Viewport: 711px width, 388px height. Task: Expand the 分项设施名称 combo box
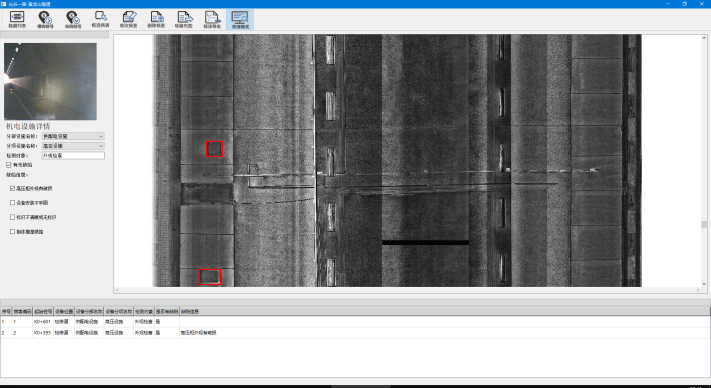pos(73,146)
